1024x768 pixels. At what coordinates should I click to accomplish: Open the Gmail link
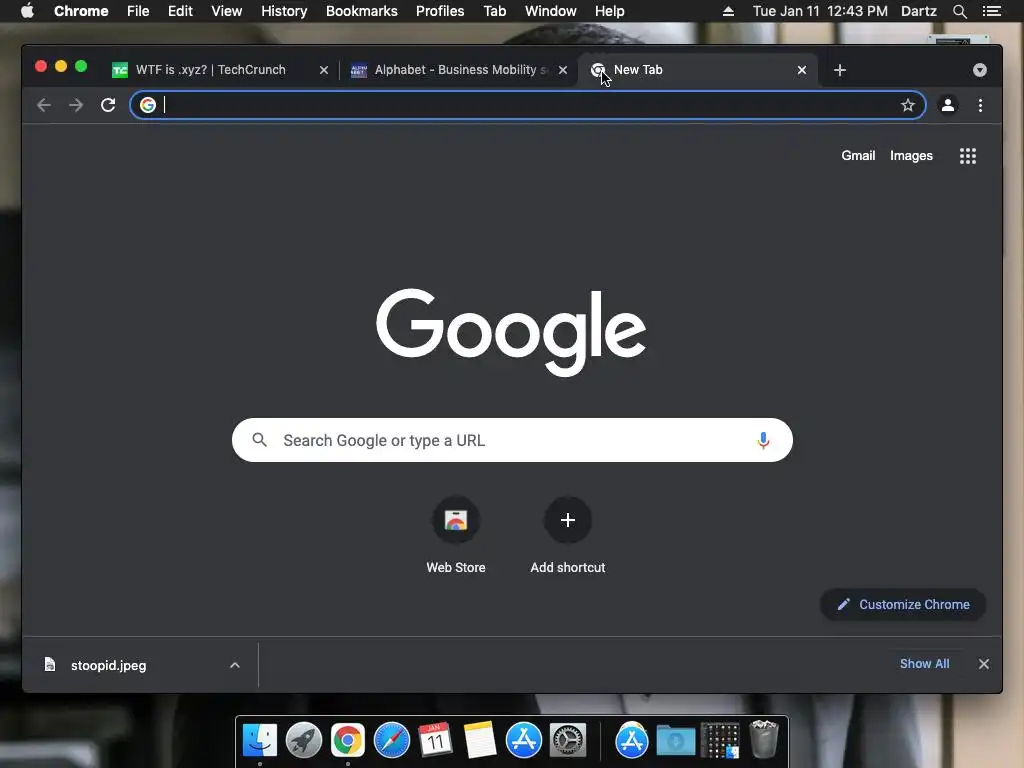[x=858, y=155]
